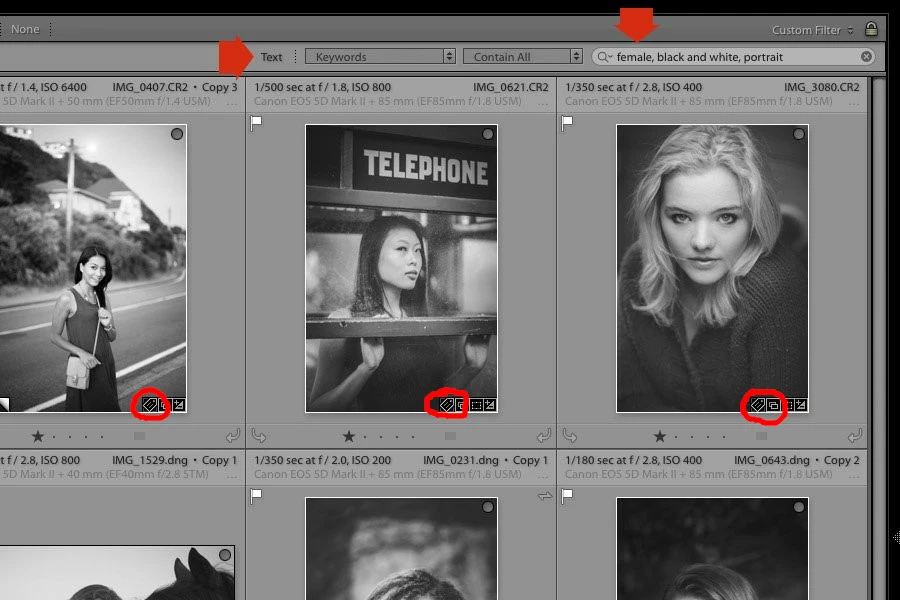This screenshot has height=600, width=900.
Task: Open the Keywords search target dropdown
Action: click(x=380, y=56)
